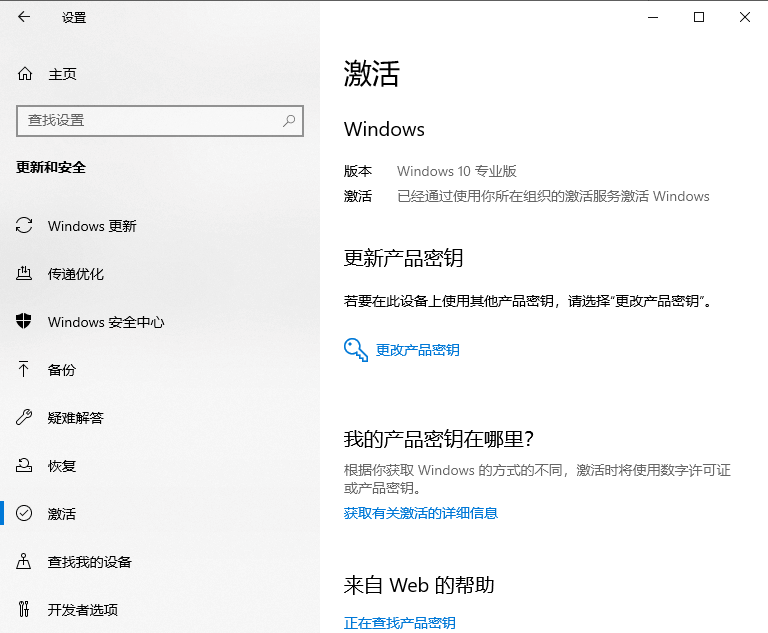Click the 更新产品密钥 heading
Image resolution: width=768 pixels, height=633 pixels.
[403, 258]
